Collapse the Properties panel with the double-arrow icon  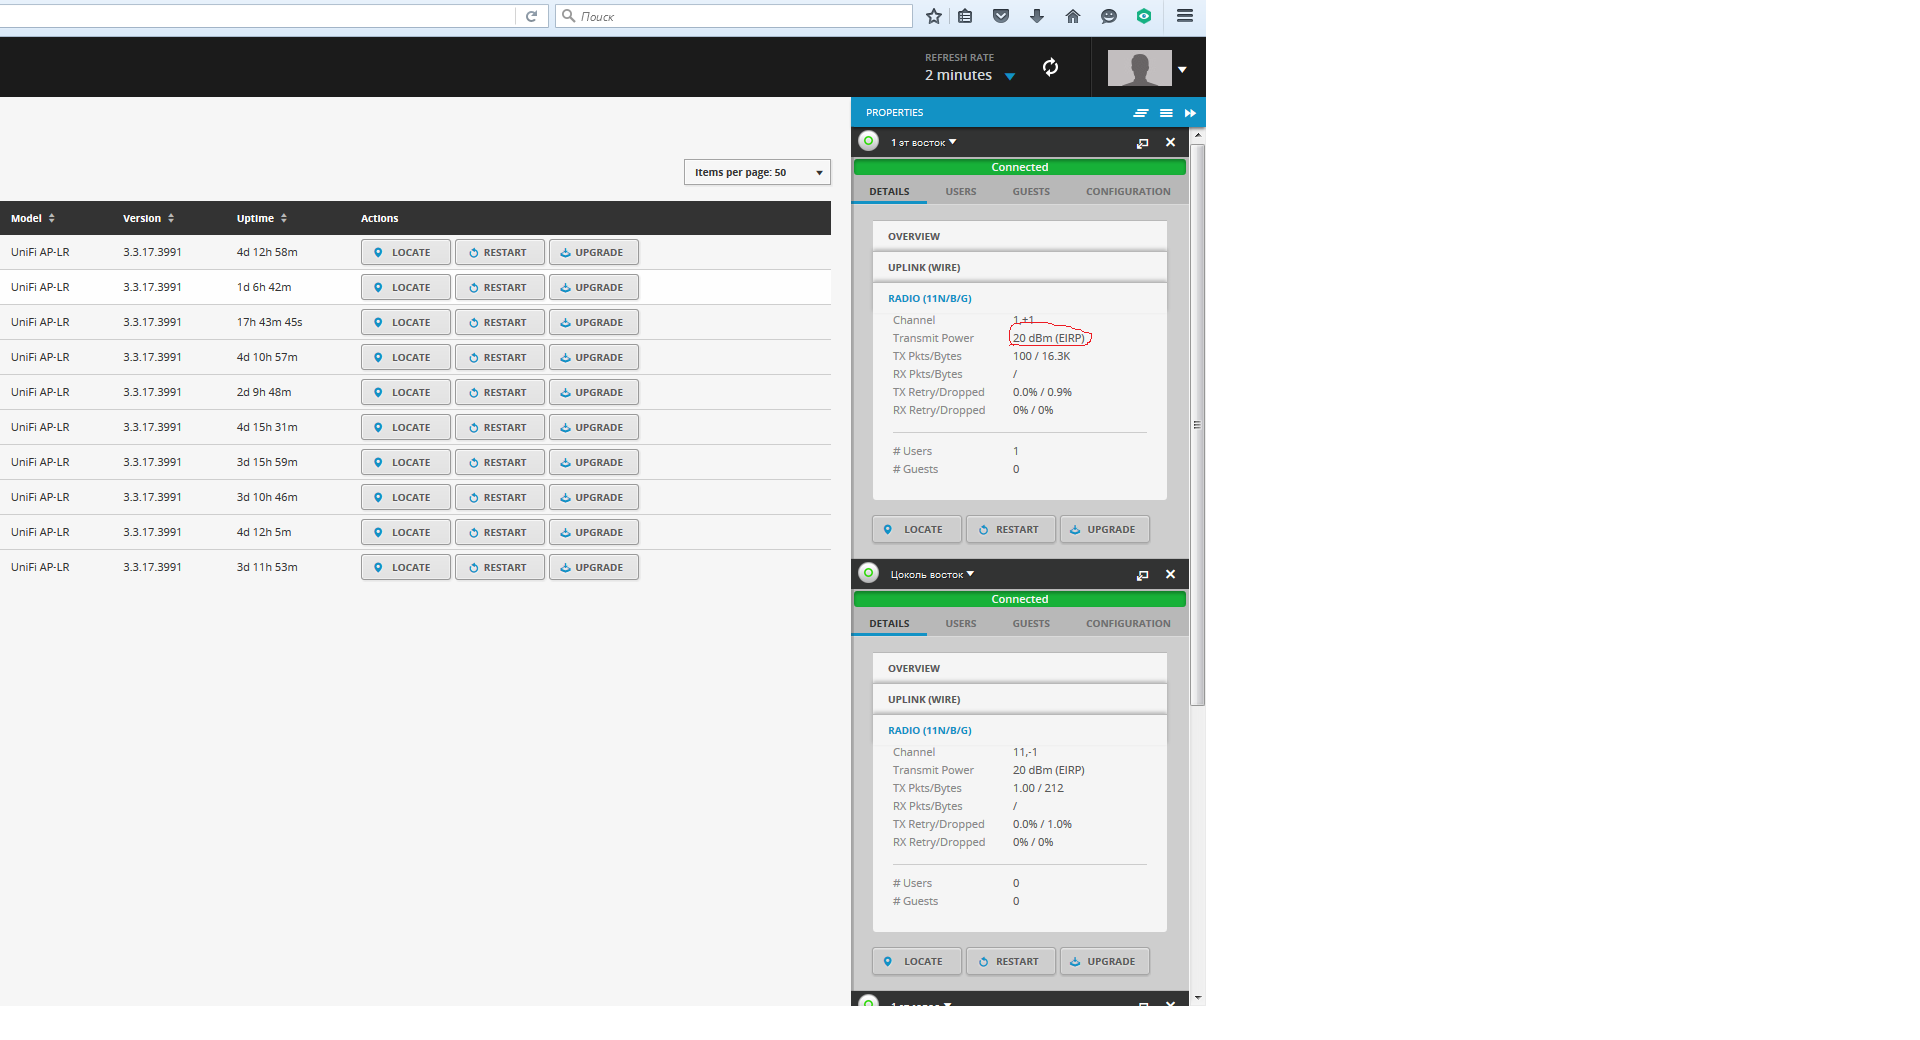(1190, 113)
